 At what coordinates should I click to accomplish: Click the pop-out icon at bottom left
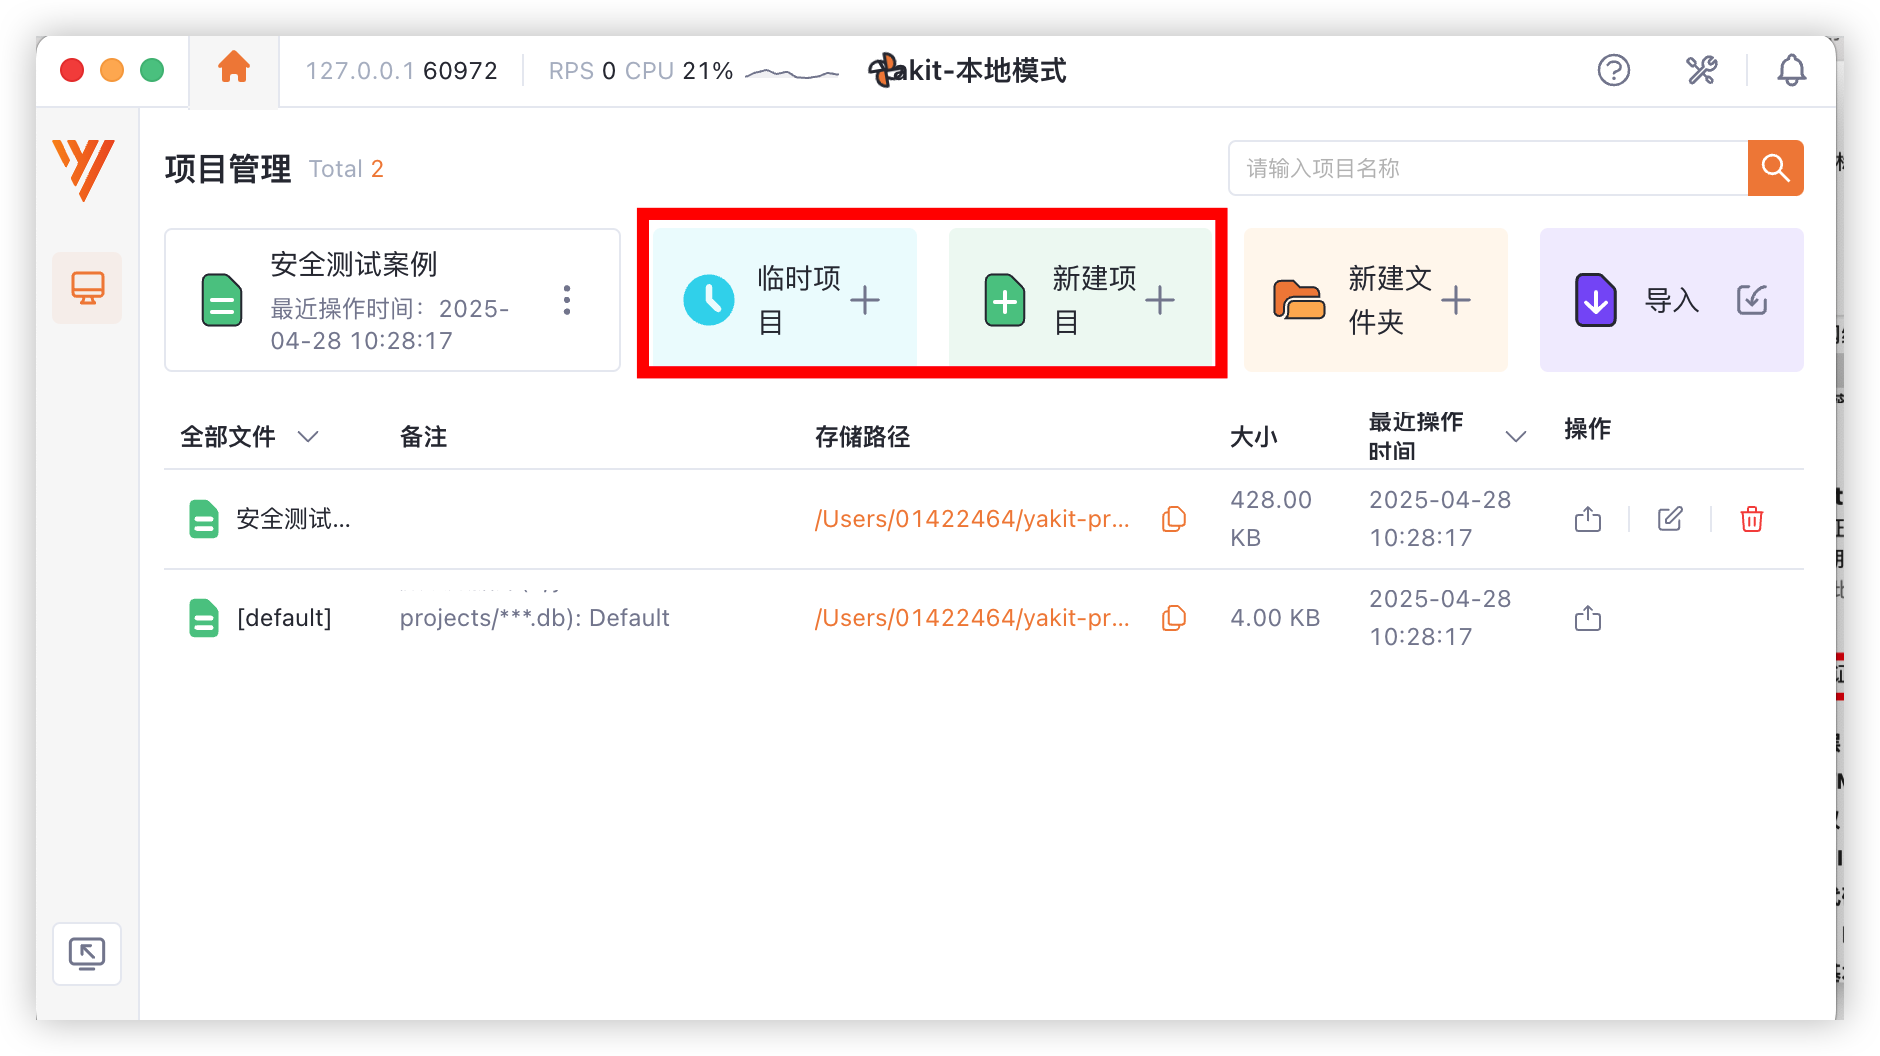pyautogui.click(x=87, y=953)
